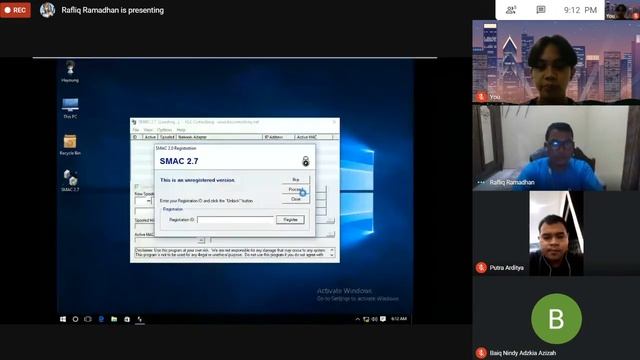Click the SMAC window title bar icon
Image resolution: width=640 pixels, height=360 pixels.
133,122
